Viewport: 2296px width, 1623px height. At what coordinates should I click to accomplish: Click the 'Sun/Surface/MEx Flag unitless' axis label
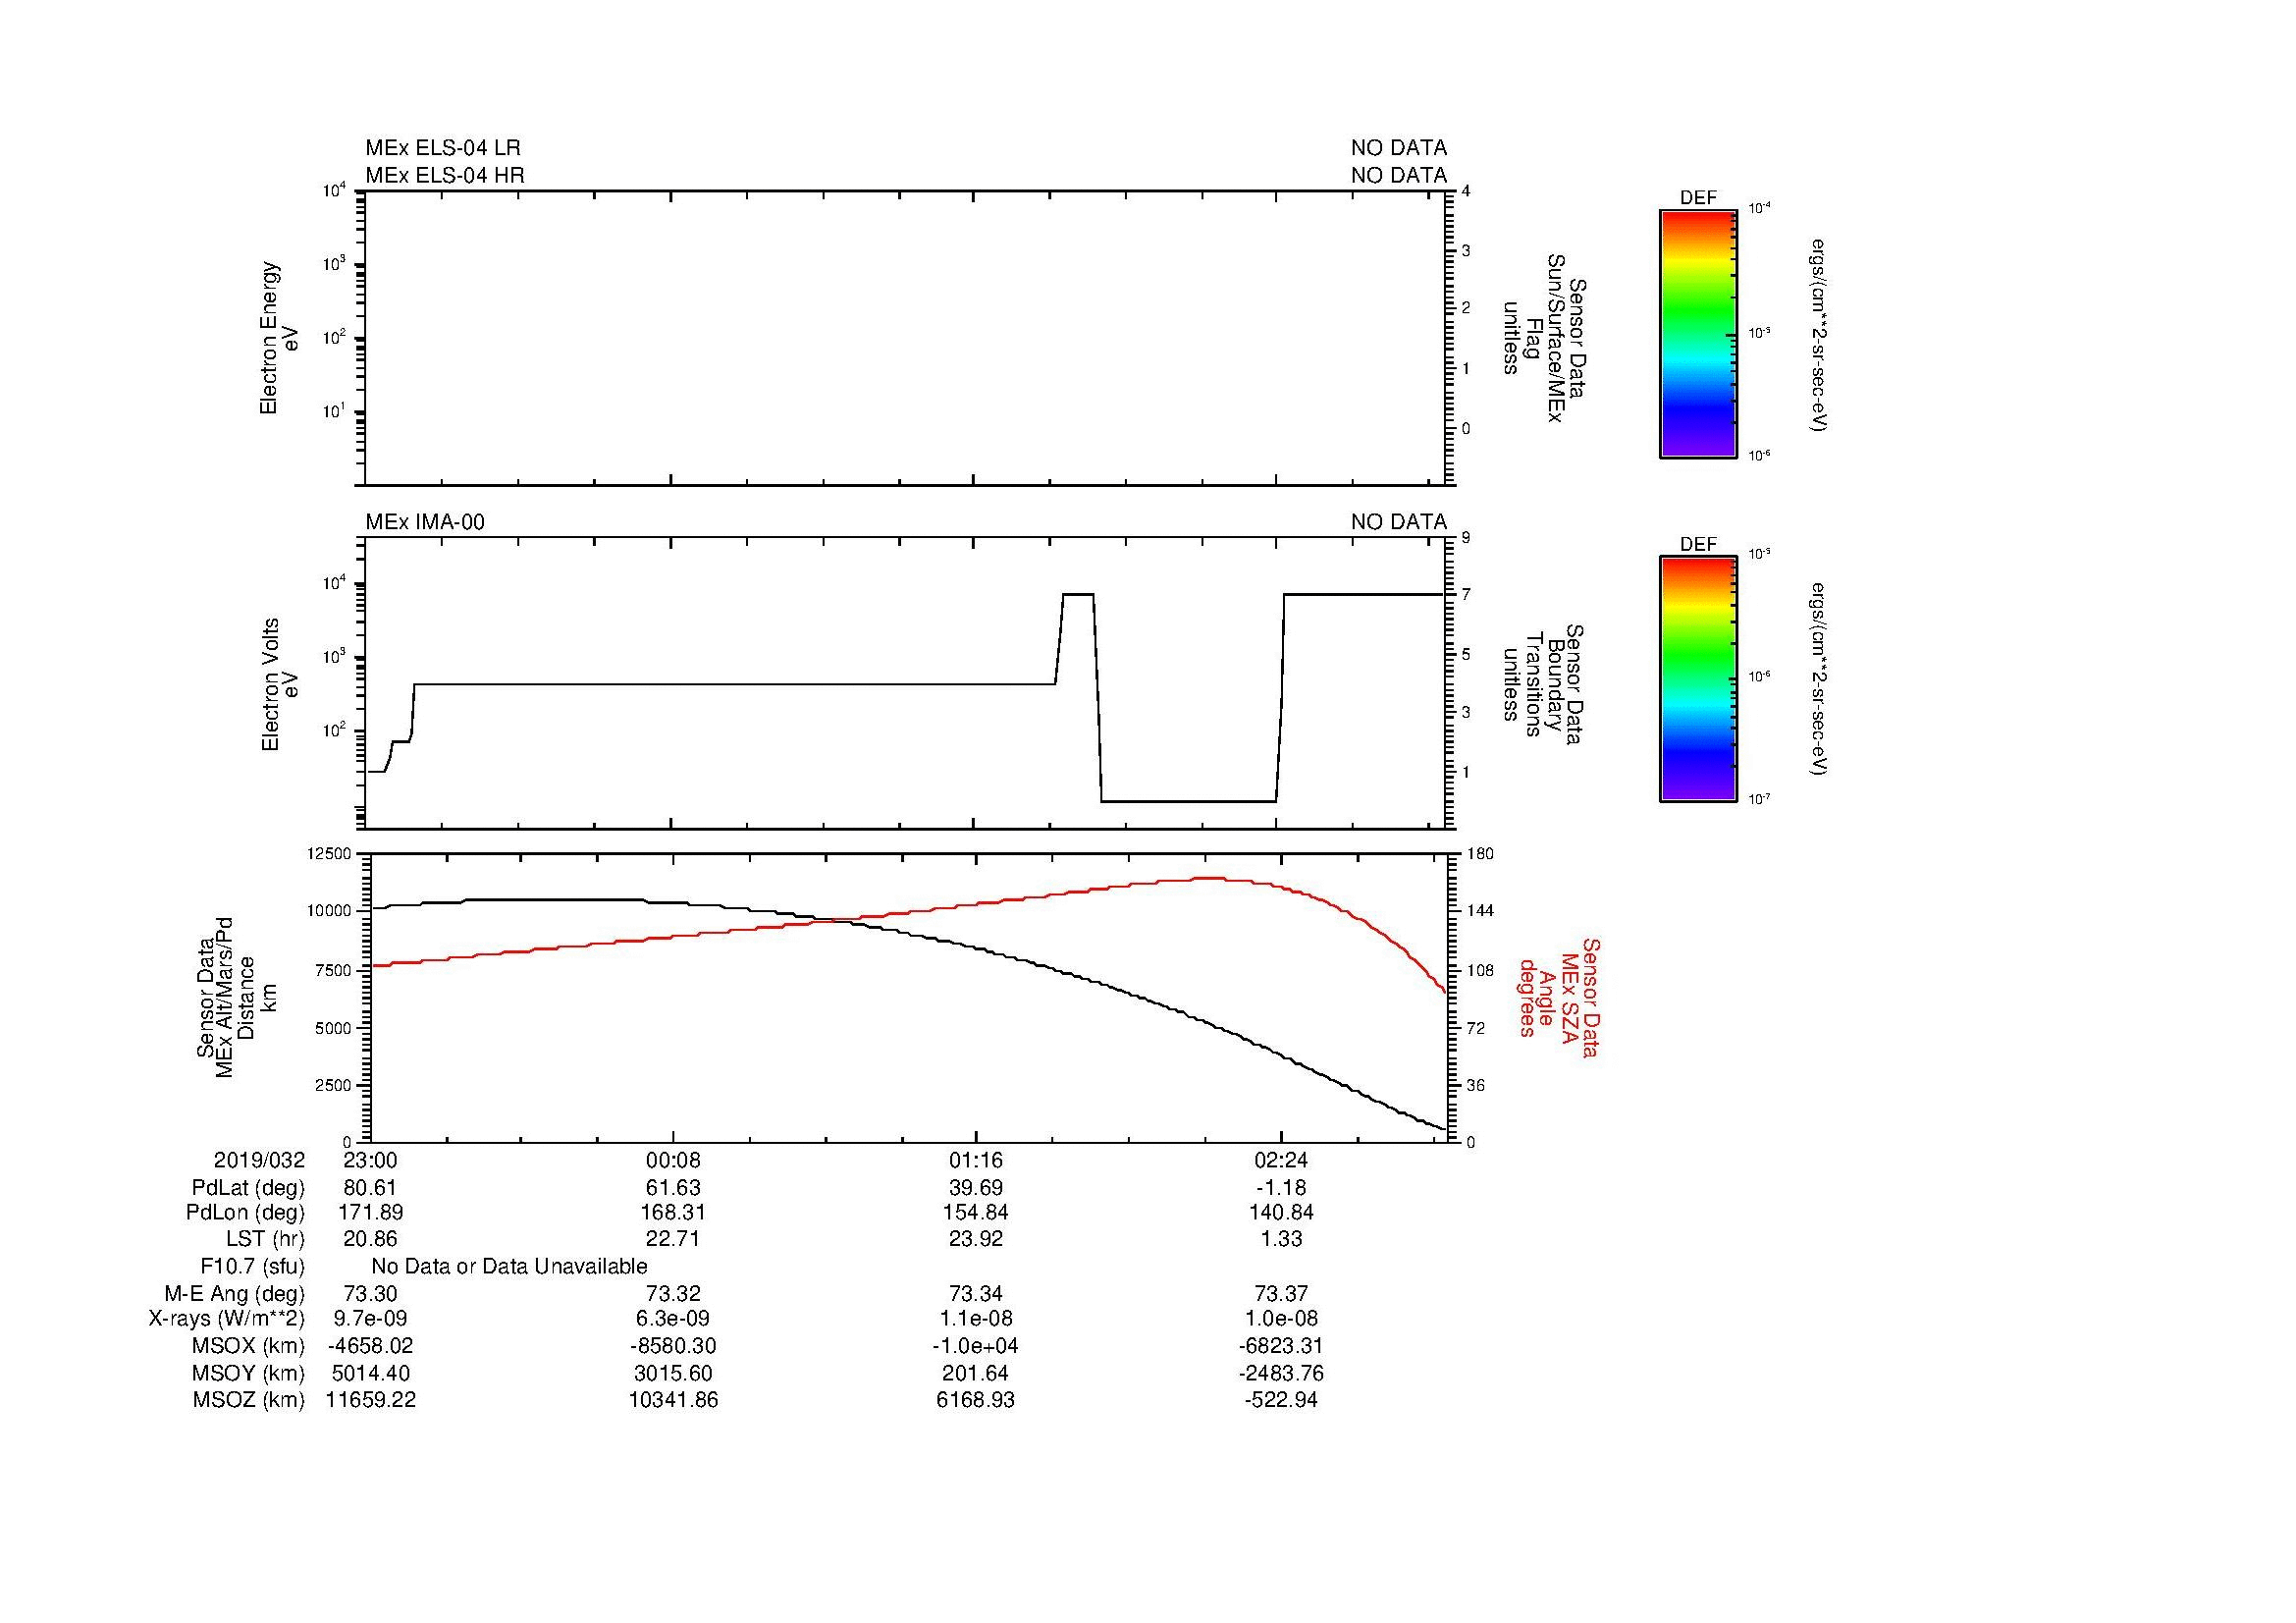[x=1543, y=338]
